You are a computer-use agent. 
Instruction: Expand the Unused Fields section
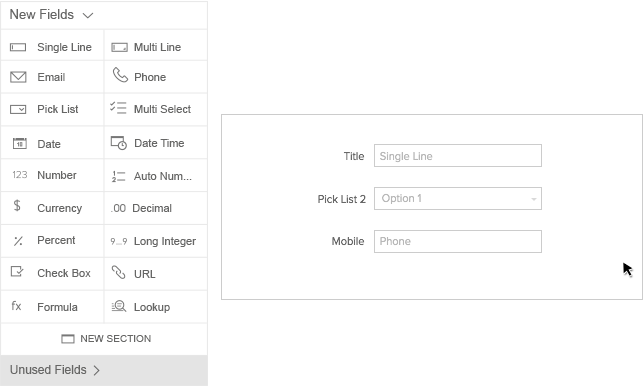55,370
